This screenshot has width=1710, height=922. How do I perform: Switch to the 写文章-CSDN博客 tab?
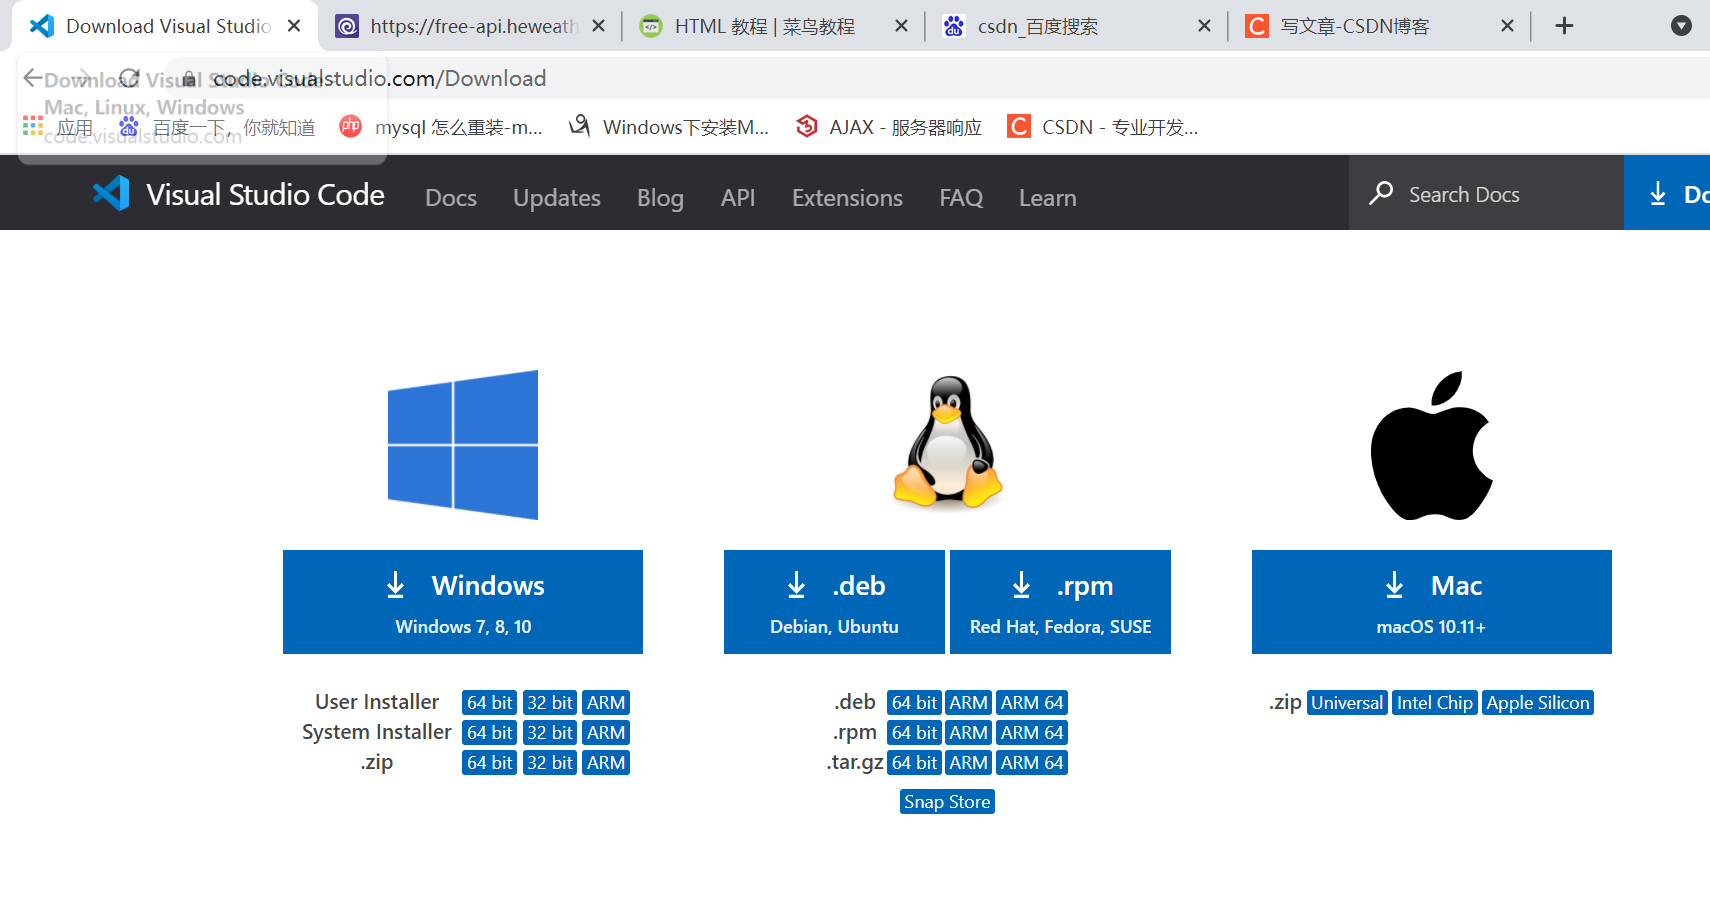[1379, 26]
